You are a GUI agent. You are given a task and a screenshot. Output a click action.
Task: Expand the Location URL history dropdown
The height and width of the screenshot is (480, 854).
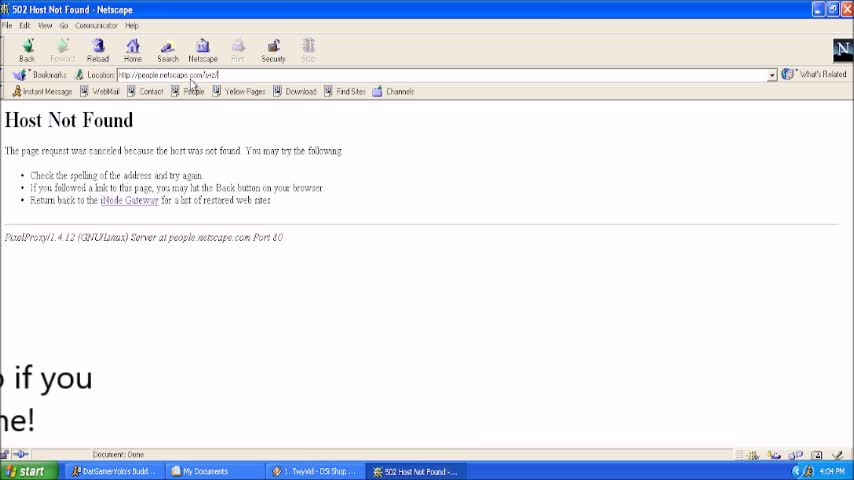pyautogui.click(x=772, y=75)
